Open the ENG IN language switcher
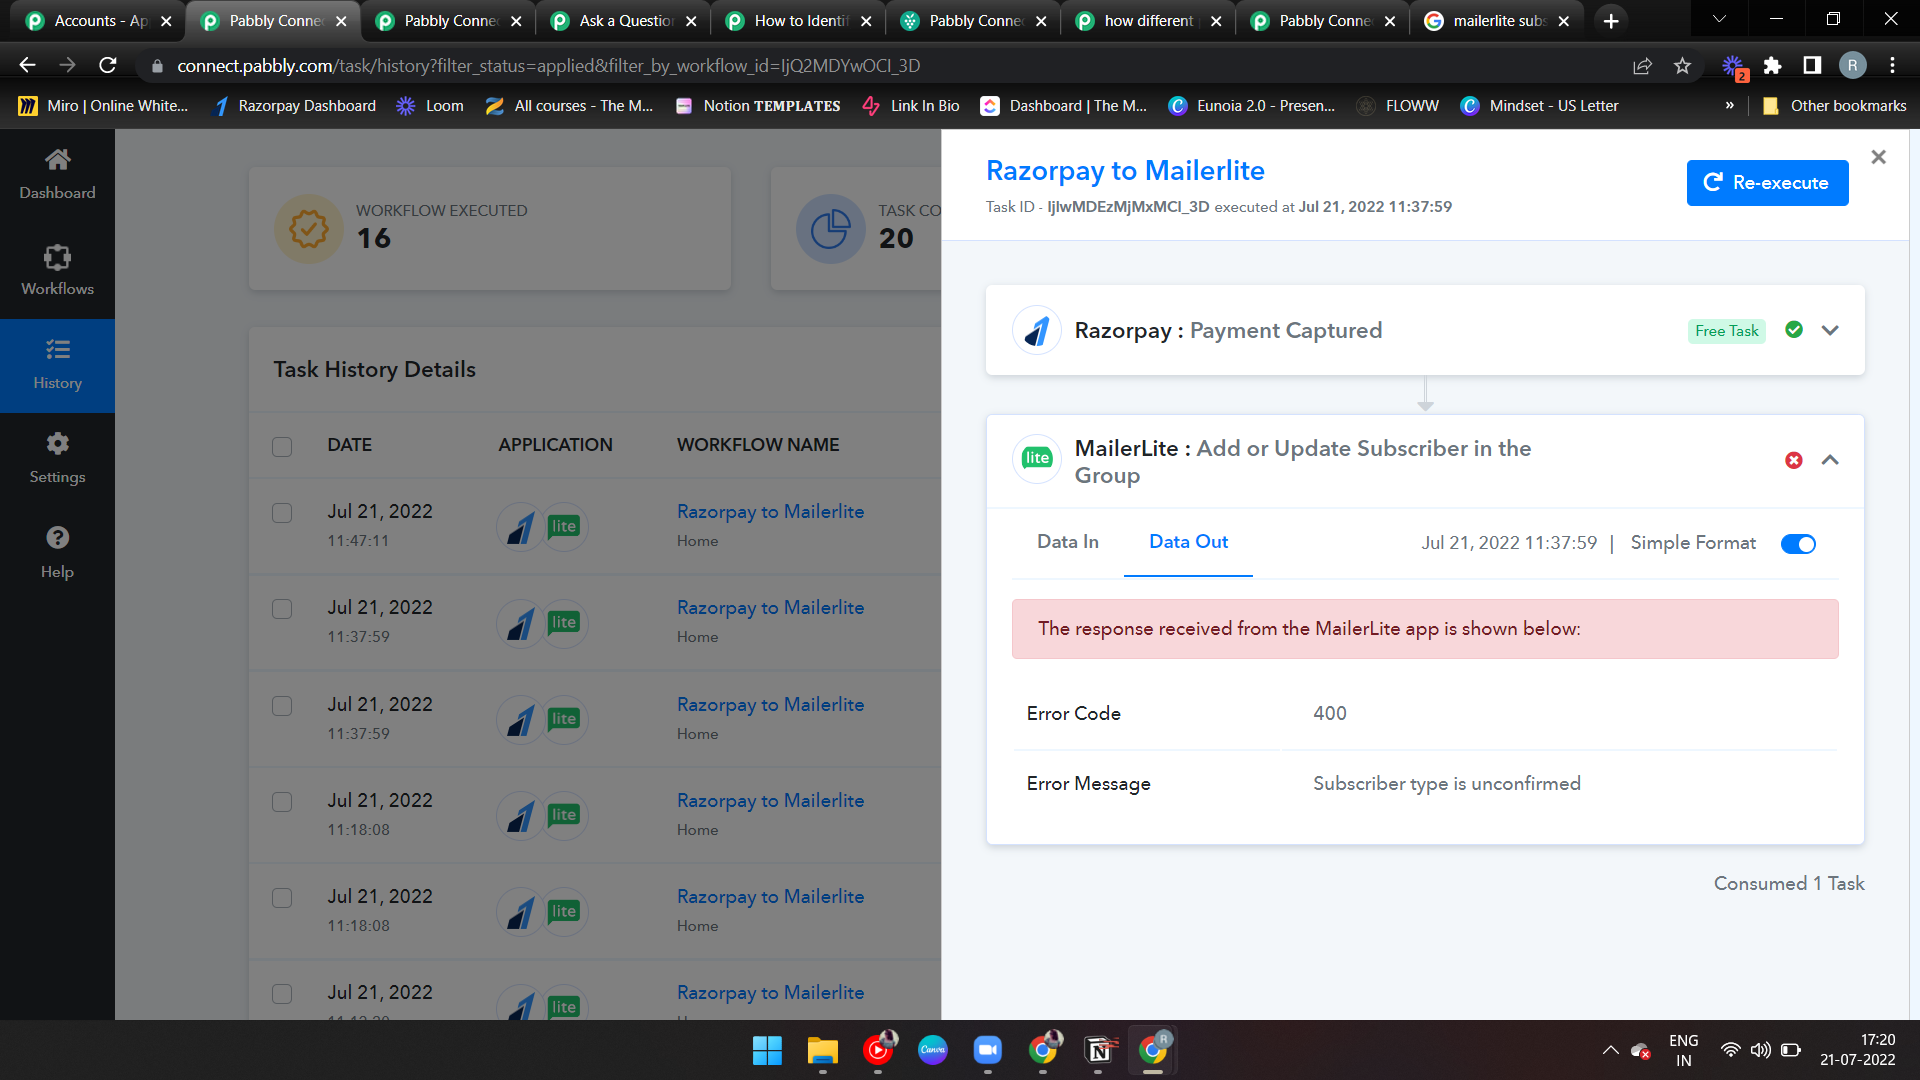The image size is (1920, 1080). pos(1683,1050)
